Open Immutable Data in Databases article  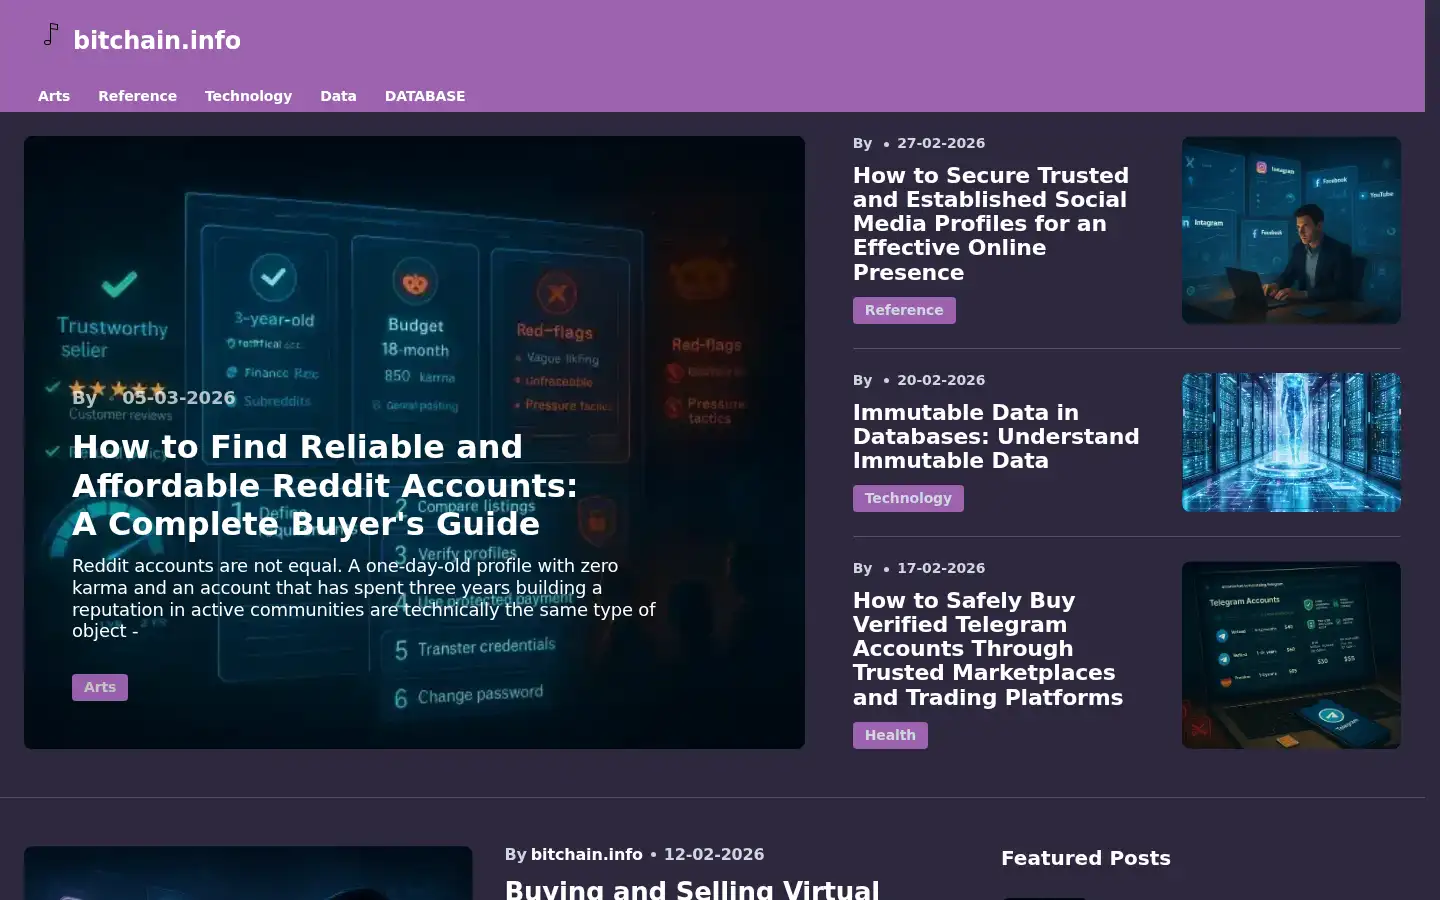pyautogui.click(x=996, y=437)
